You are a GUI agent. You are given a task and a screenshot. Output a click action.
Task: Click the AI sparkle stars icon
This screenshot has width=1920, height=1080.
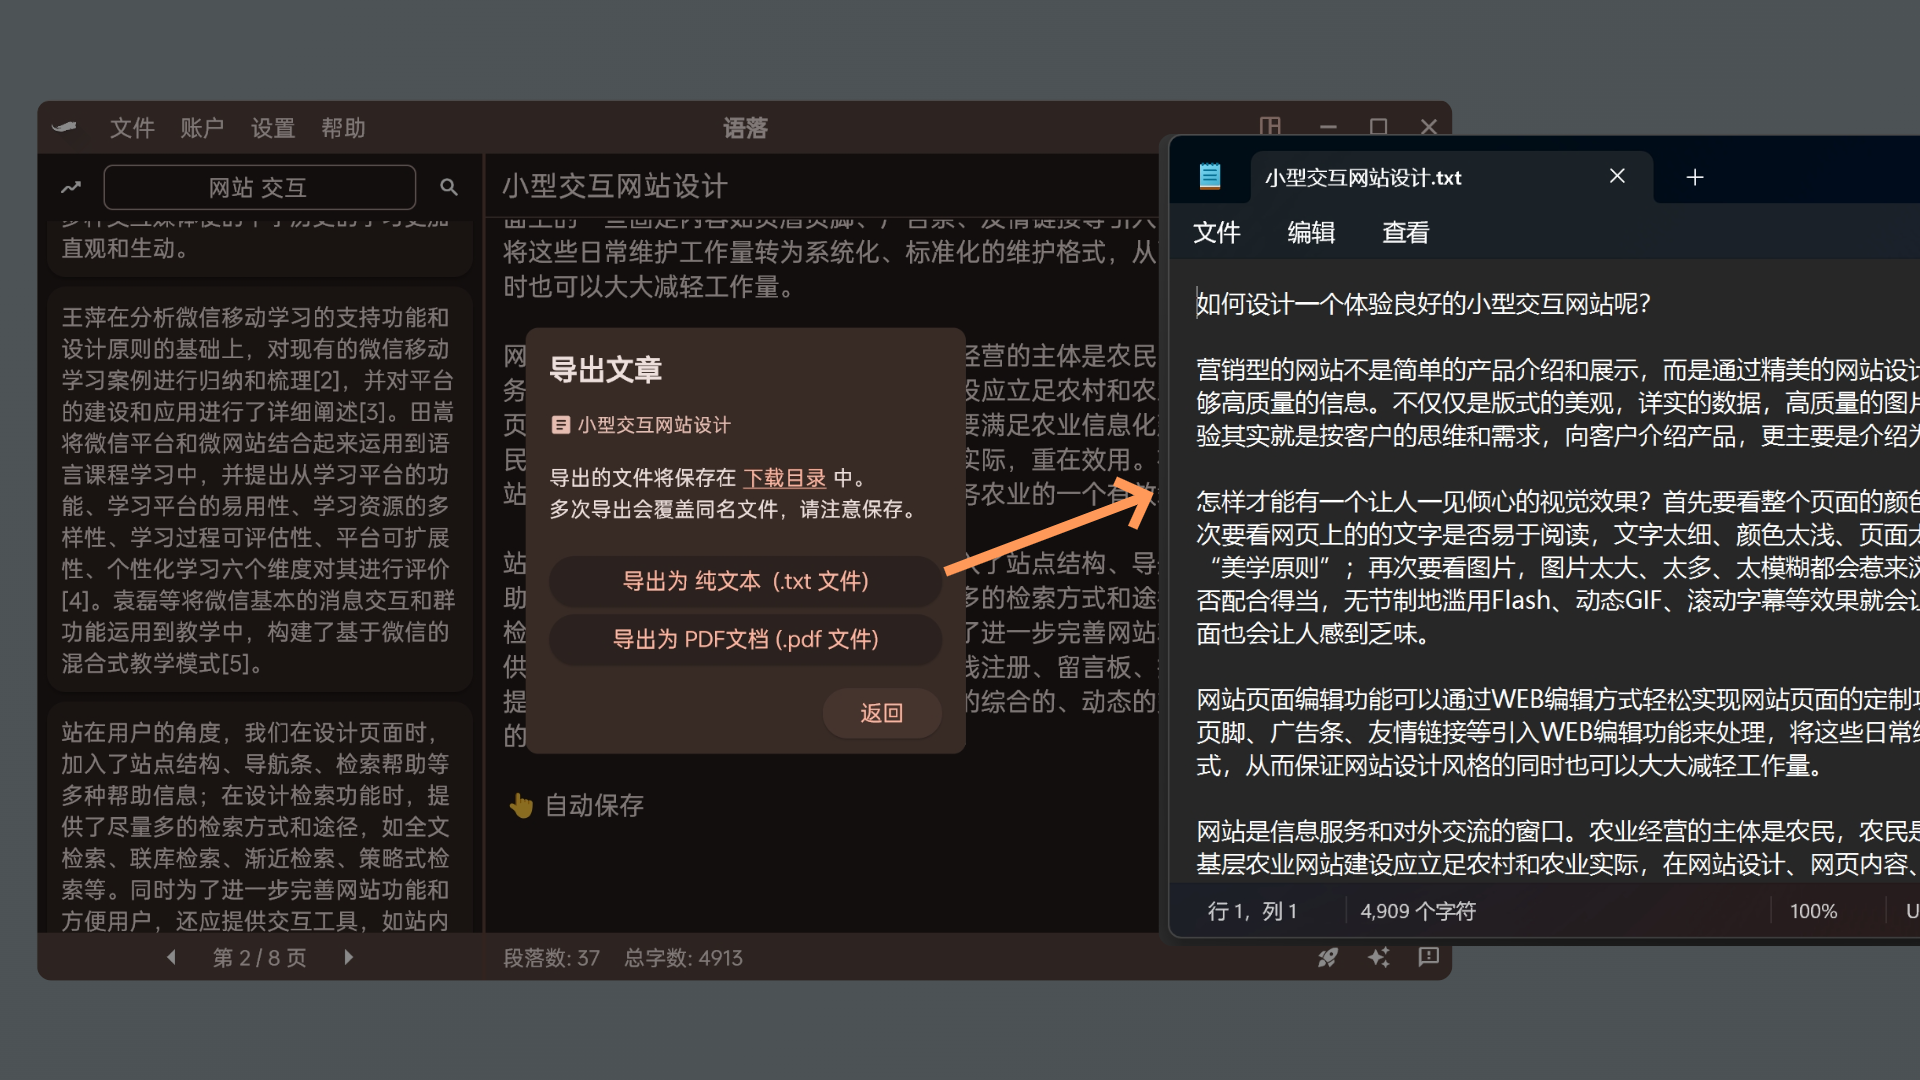[x=1378, y=958]
